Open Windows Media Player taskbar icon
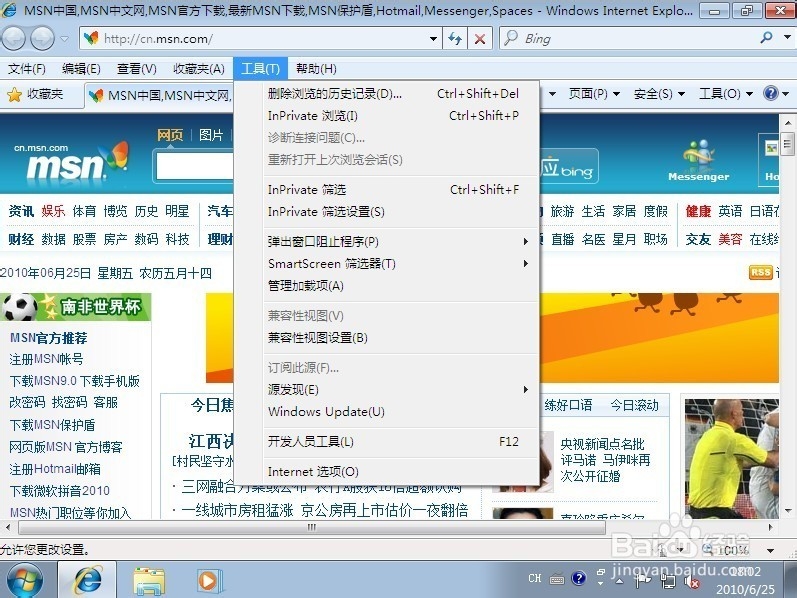This screenshot has width=797, height=598. tap(208, 581)
